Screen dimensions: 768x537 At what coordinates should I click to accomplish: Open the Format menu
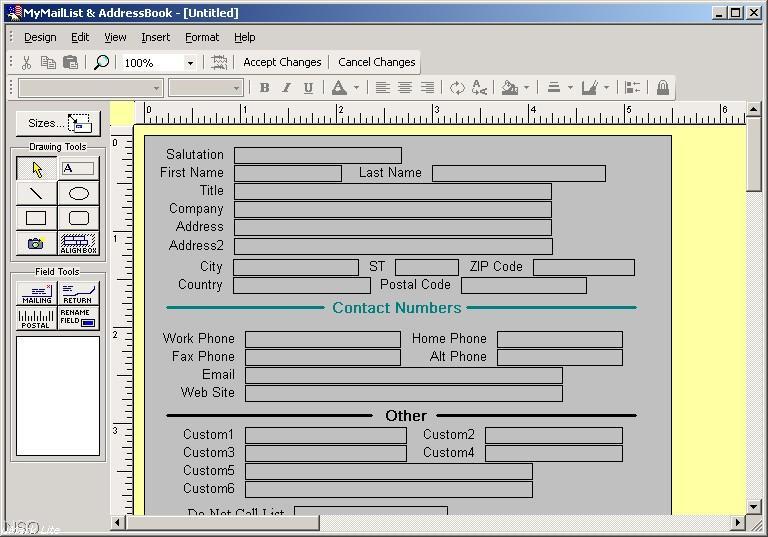click(x=202, y=37)
